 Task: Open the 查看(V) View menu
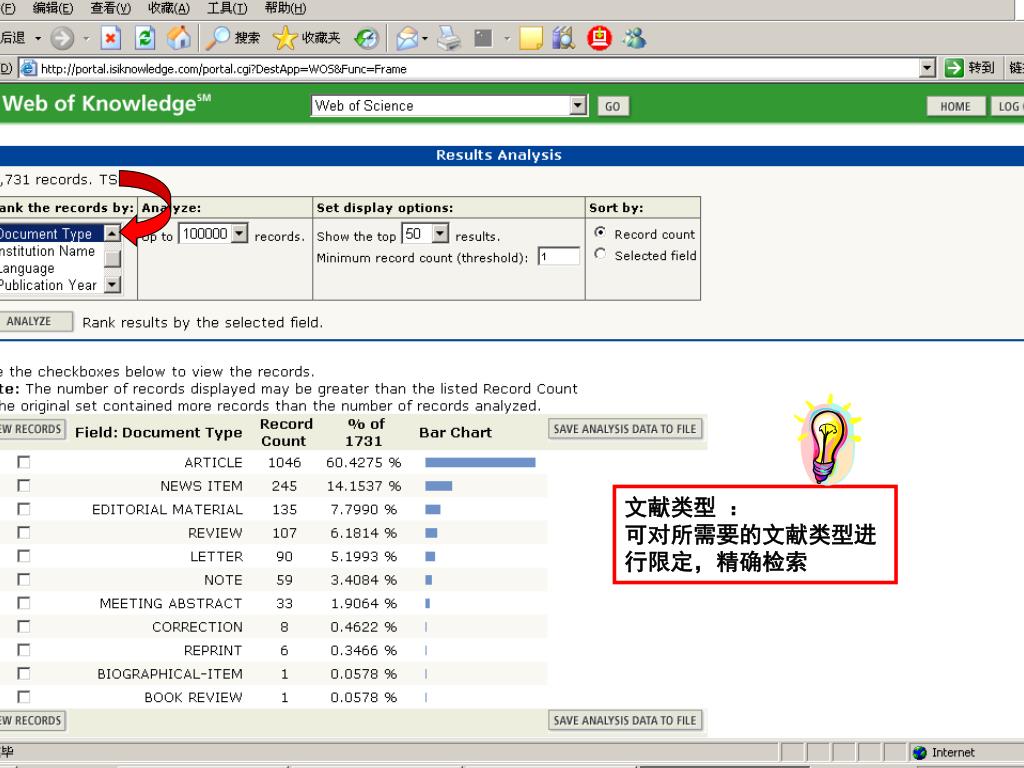click(111, 8)
